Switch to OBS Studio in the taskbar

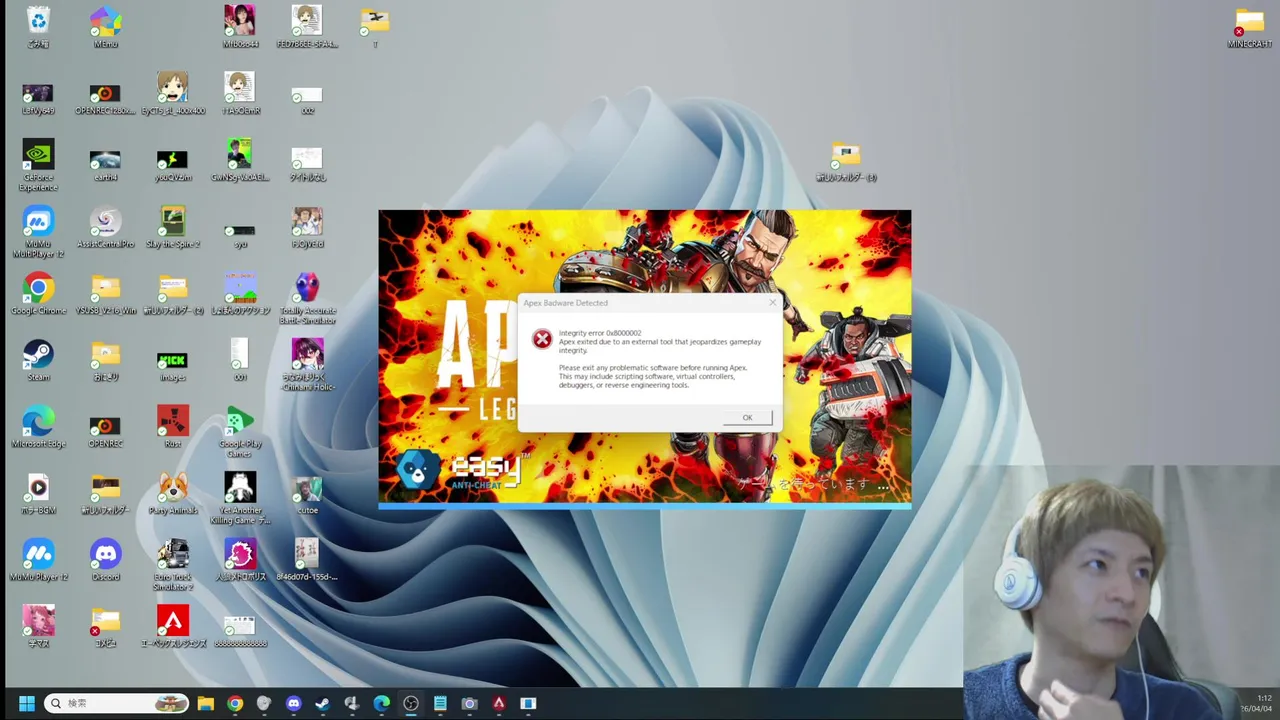[x=411, y=703]
